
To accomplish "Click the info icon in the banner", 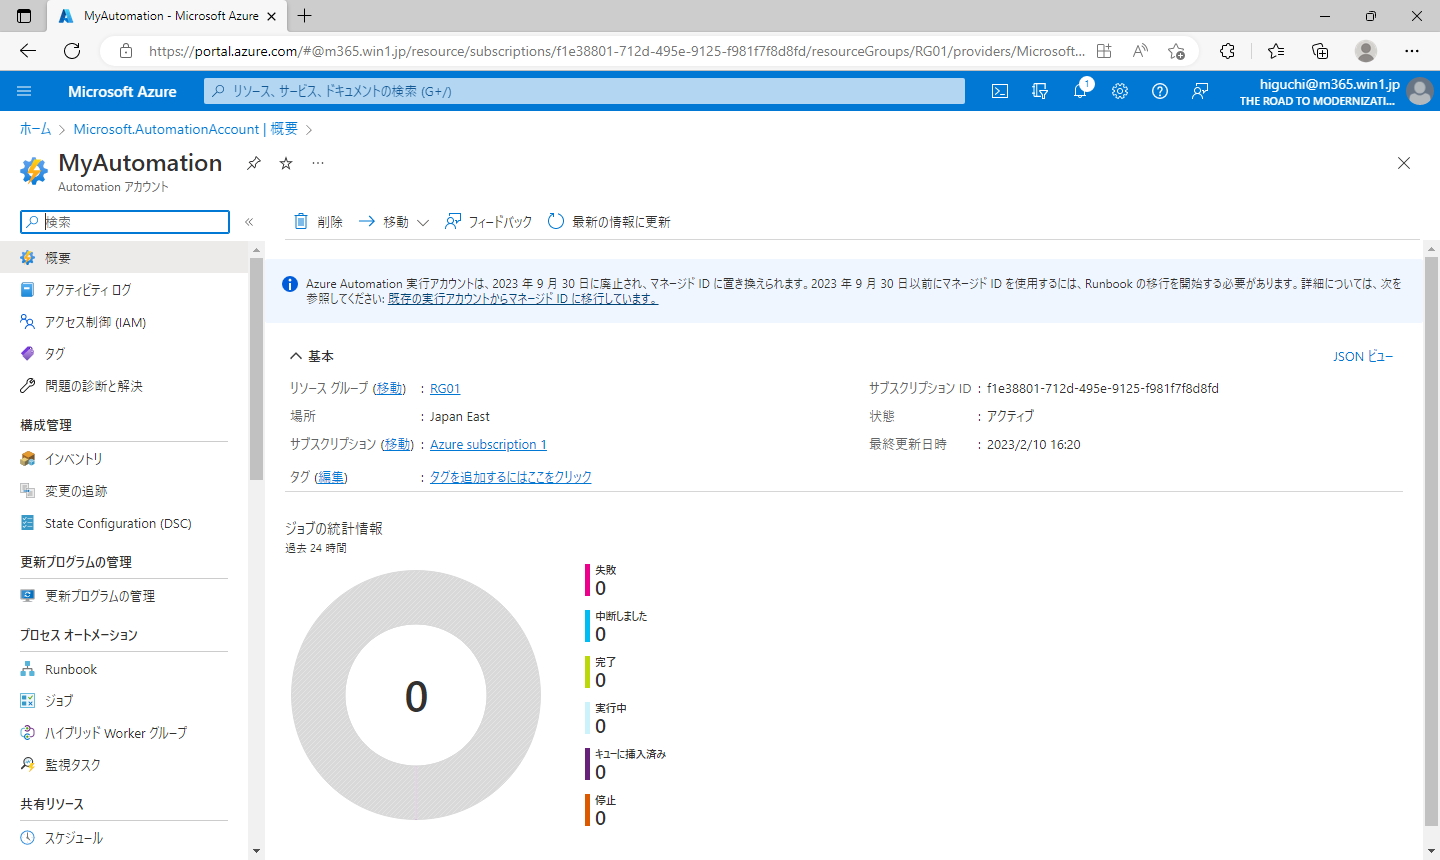I will tap(290, 284).
